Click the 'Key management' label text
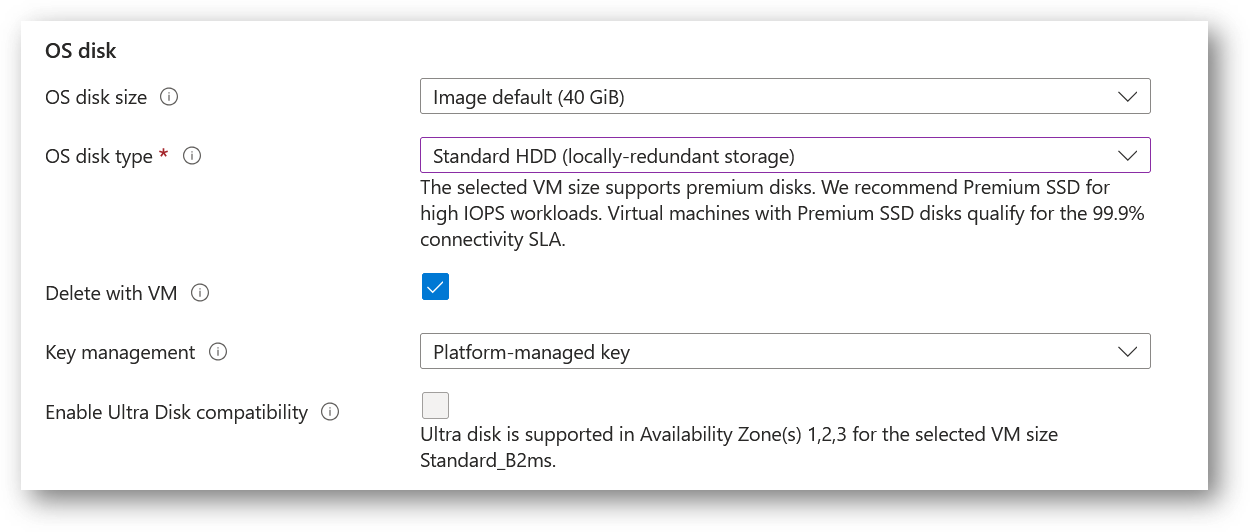The width and height of the screenshot is (1250, 532). click(x=120, y=352)
